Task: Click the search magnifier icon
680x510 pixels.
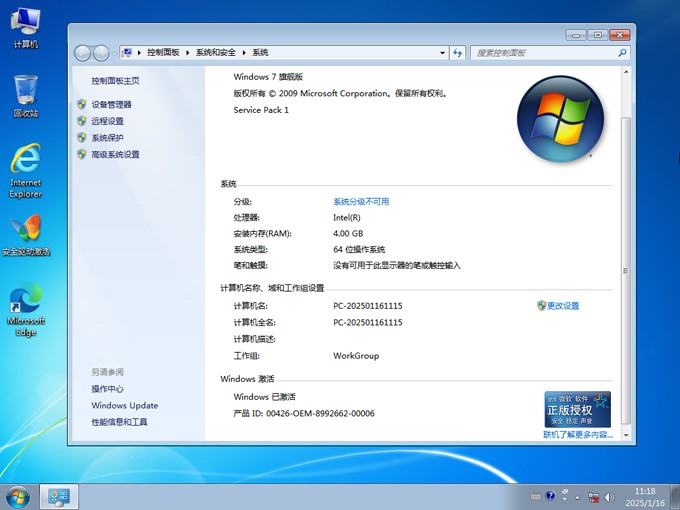Action: click(x=622, y=53)
